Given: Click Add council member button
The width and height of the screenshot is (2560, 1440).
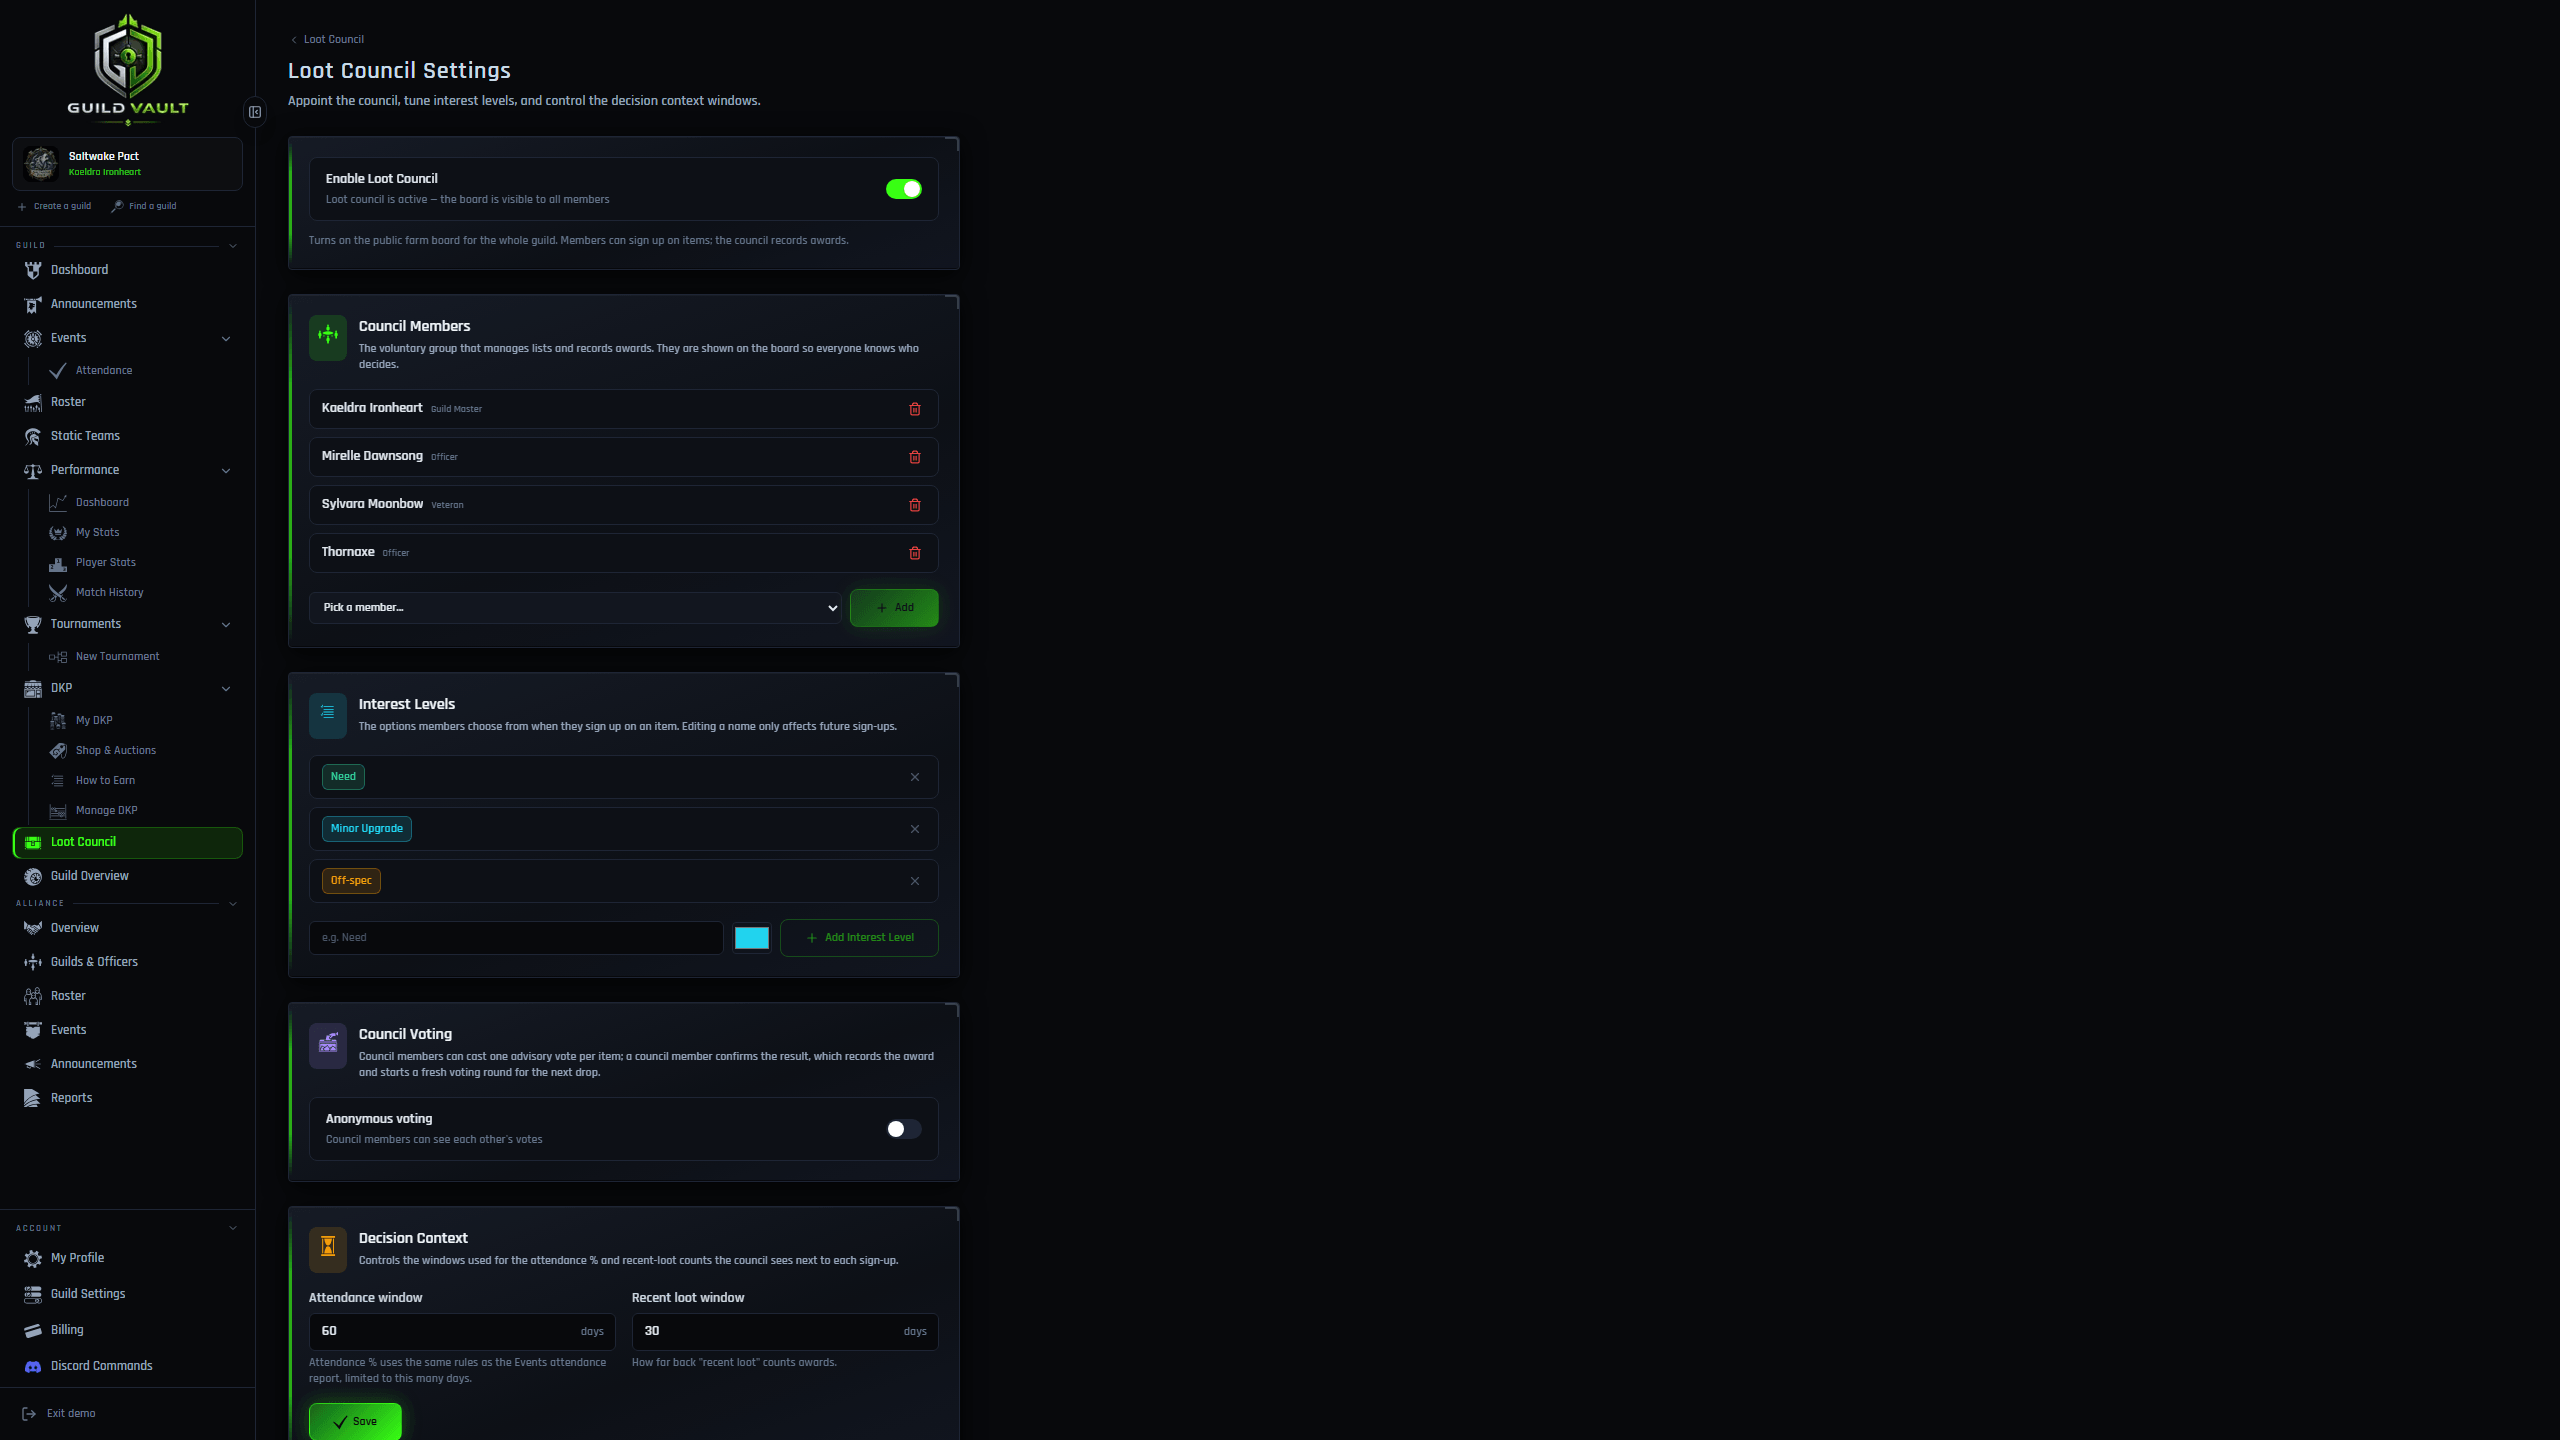Looking at the screenshot, I should (894, 608).
